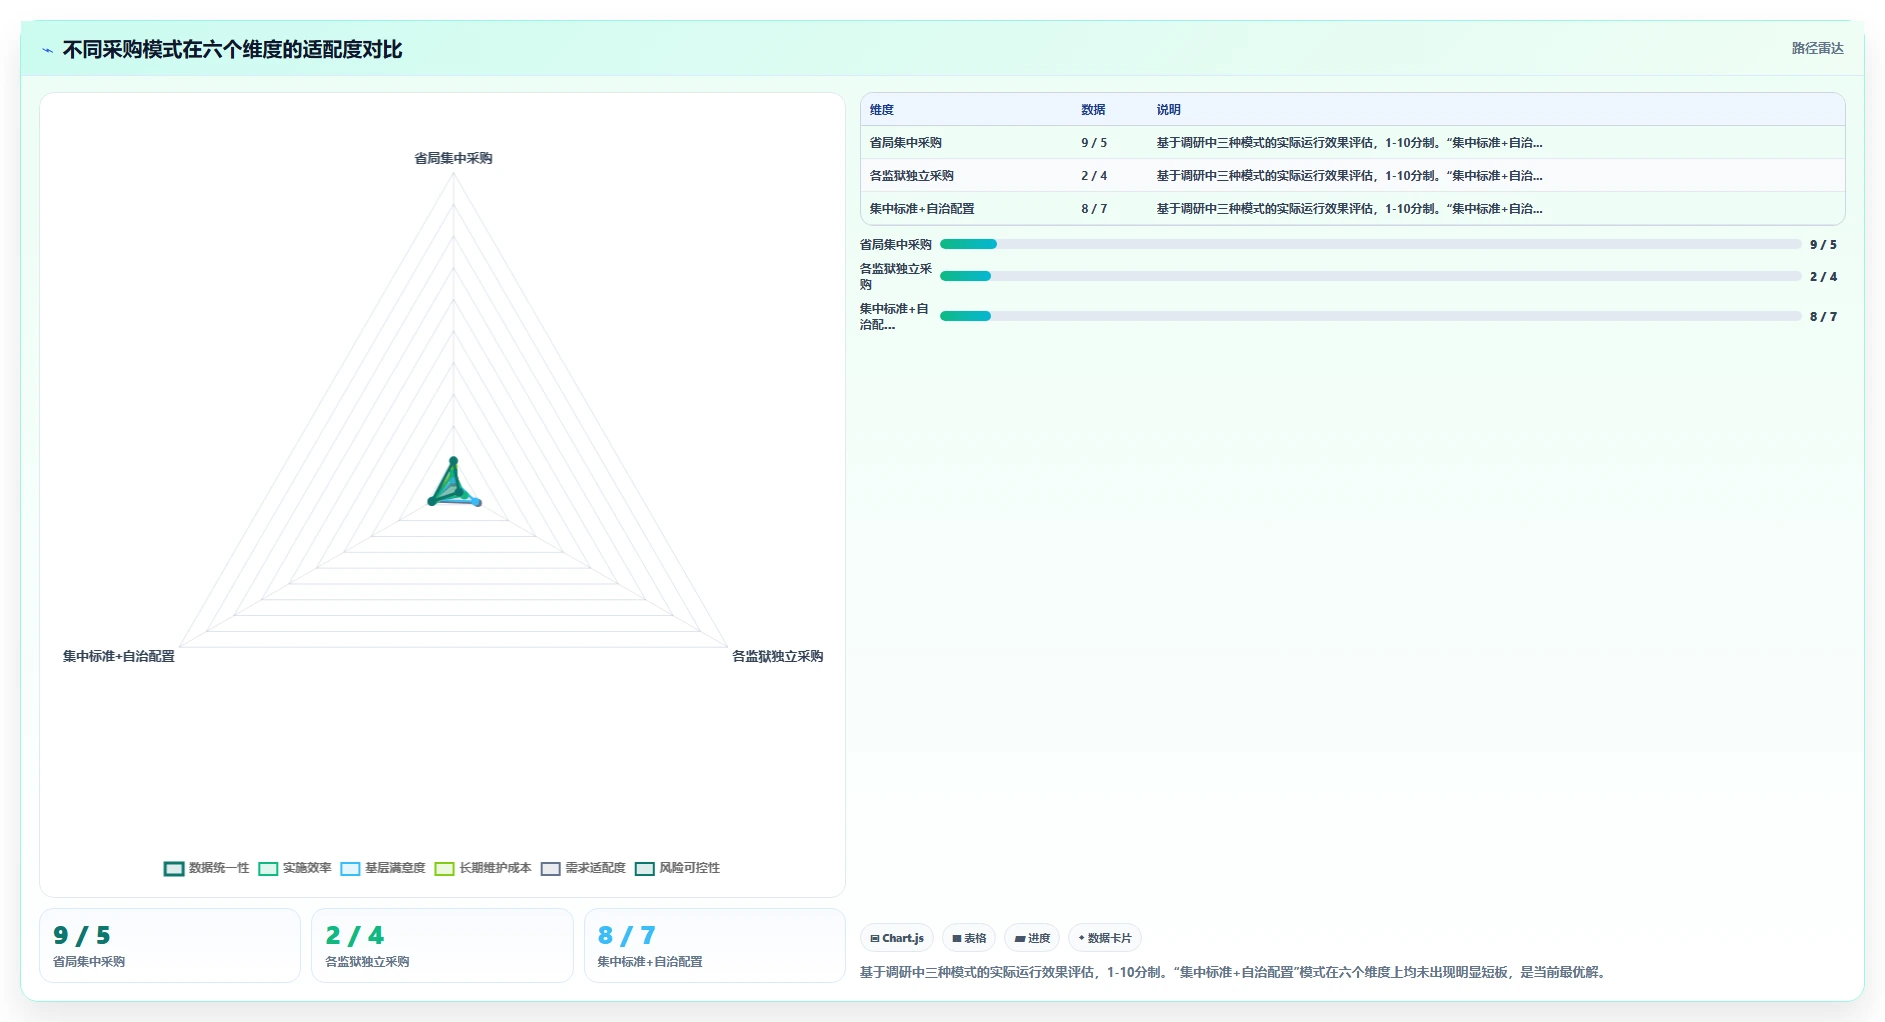Open the 路径雷达 label at top right
This screenshot has height=1022, width=1885.
pos(1817,48)
